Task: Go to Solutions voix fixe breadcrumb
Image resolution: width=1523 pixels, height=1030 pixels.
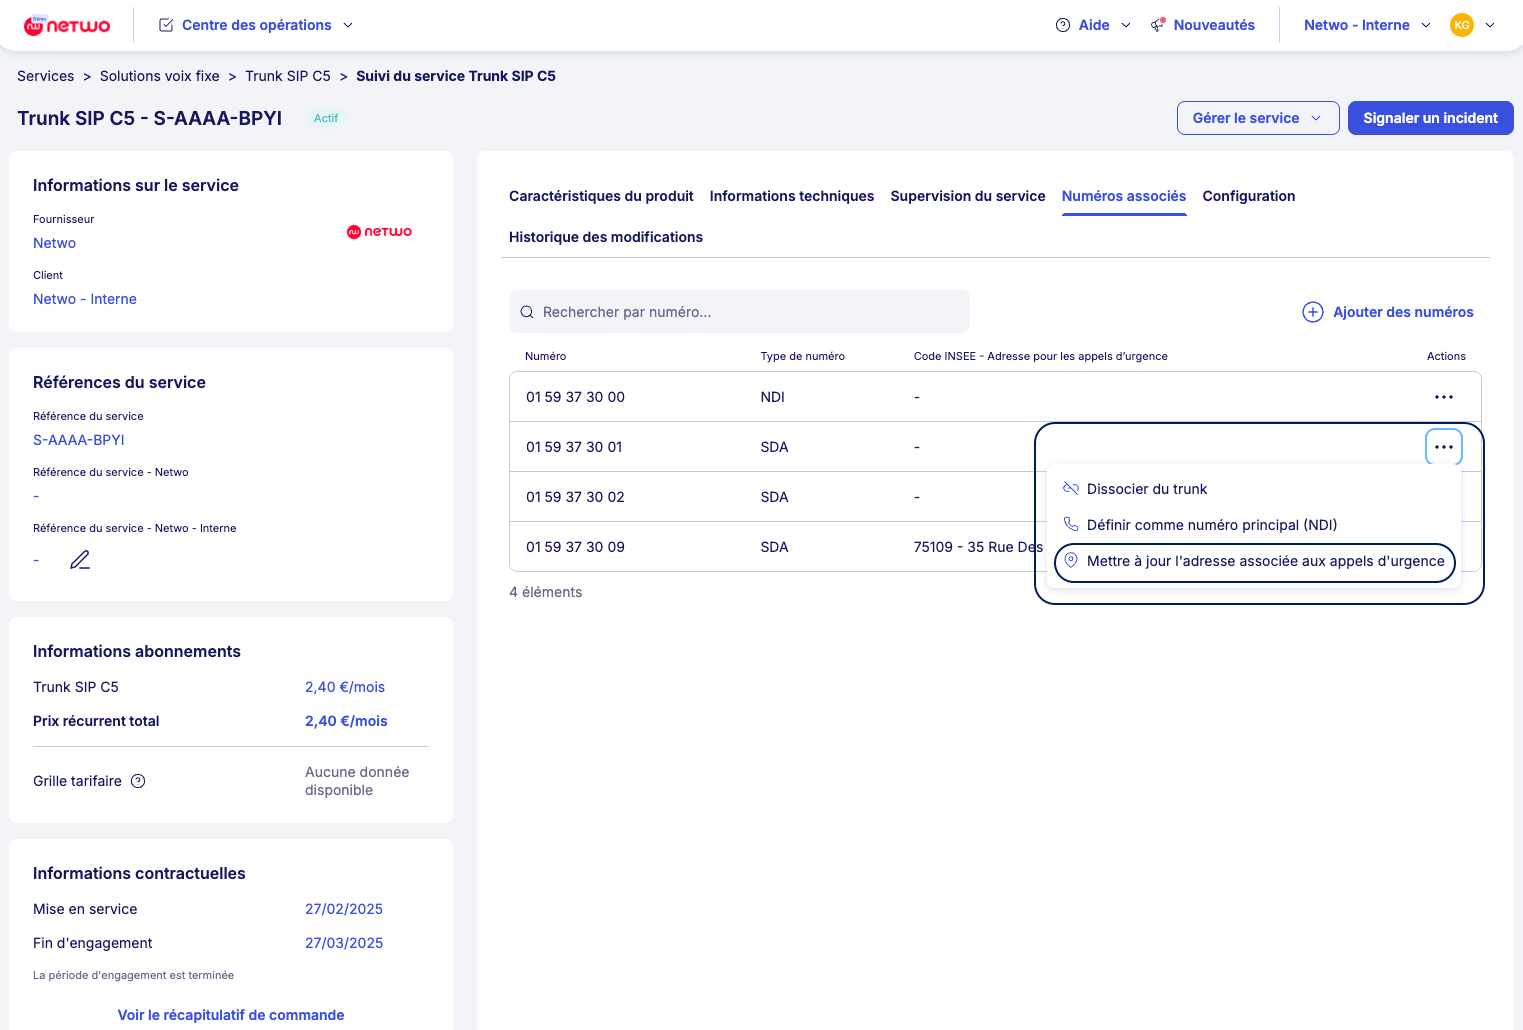Action: 160,76
